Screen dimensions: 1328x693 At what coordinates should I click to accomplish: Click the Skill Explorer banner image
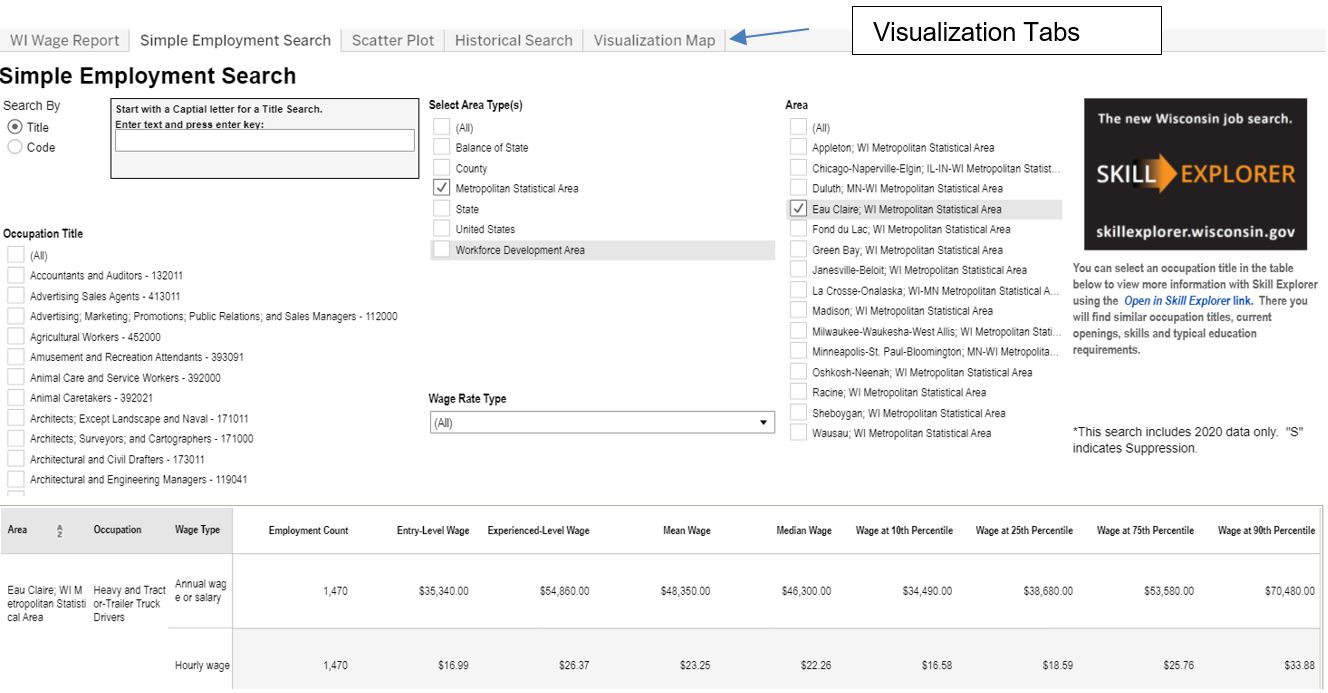1195,174
